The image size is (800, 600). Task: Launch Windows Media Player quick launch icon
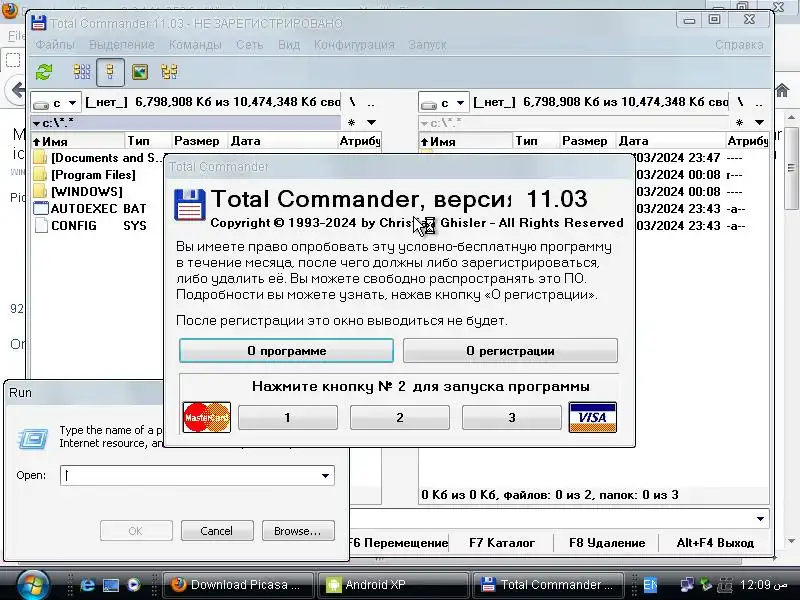134,585
